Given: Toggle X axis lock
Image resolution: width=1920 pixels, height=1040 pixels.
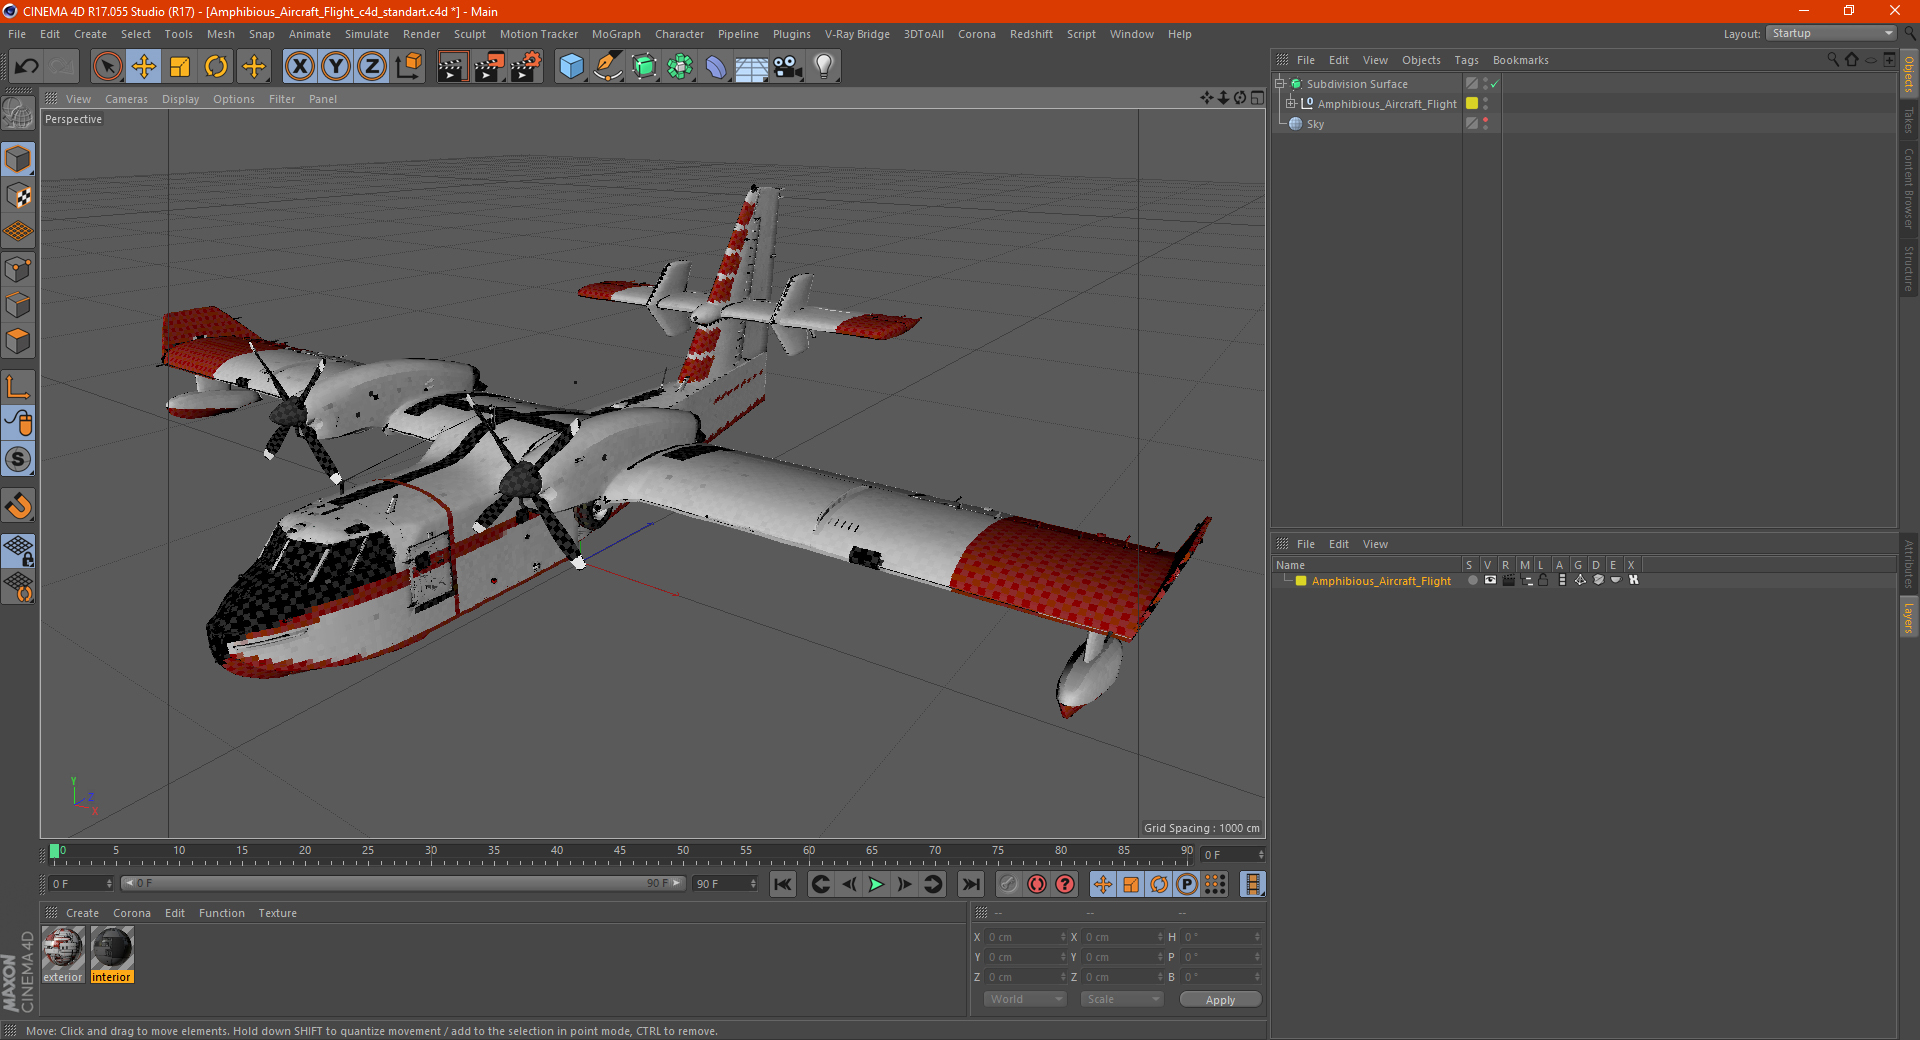Looking at the screenshot, I should tap(299, 67).
